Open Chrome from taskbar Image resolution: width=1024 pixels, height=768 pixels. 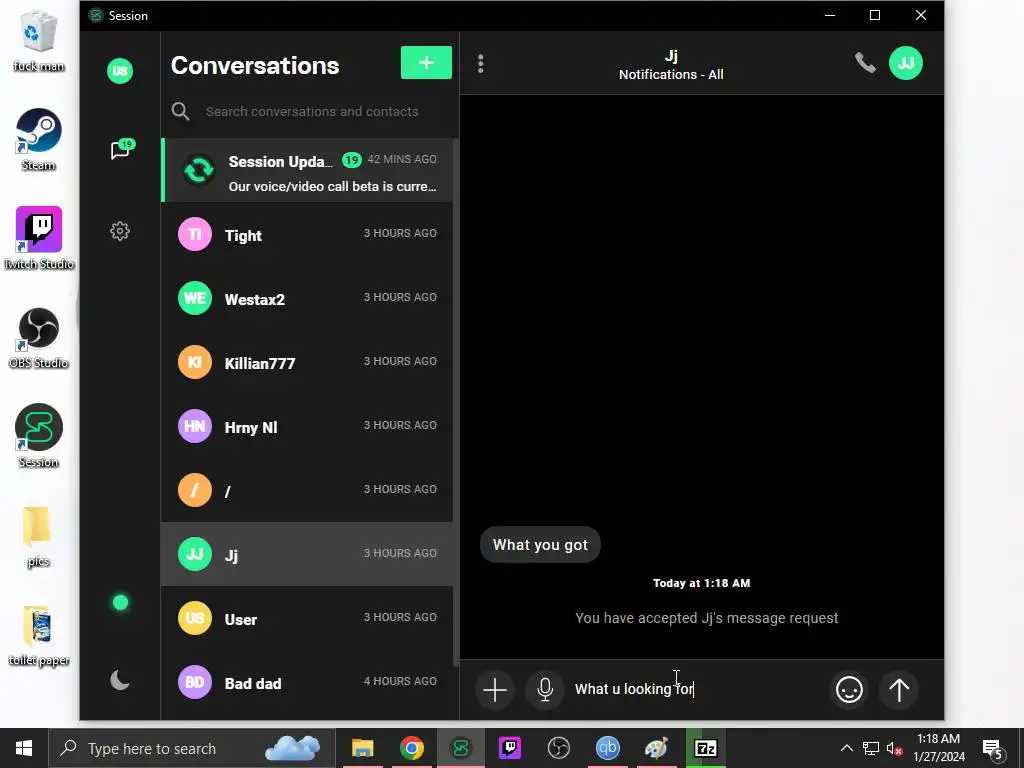(x=411, y=748)
